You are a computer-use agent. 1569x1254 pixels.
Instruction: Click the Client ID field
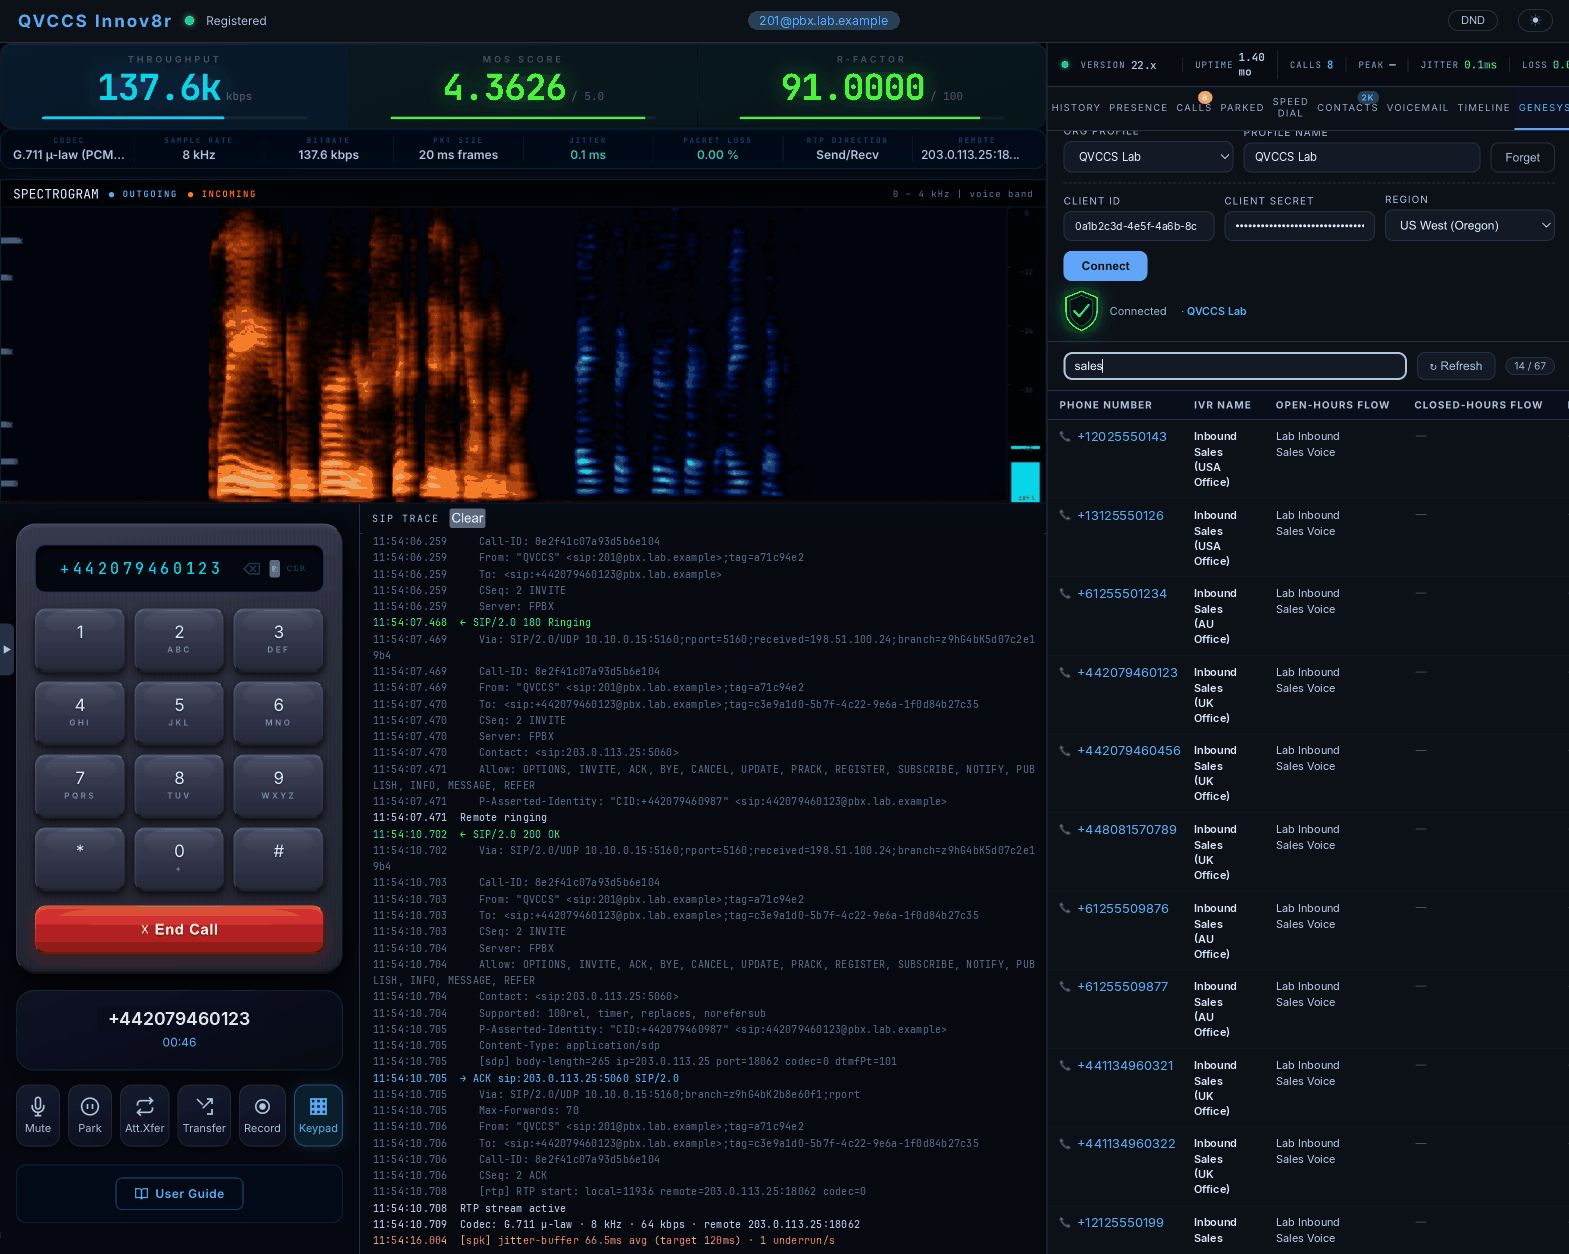[x=1139, y=226]
